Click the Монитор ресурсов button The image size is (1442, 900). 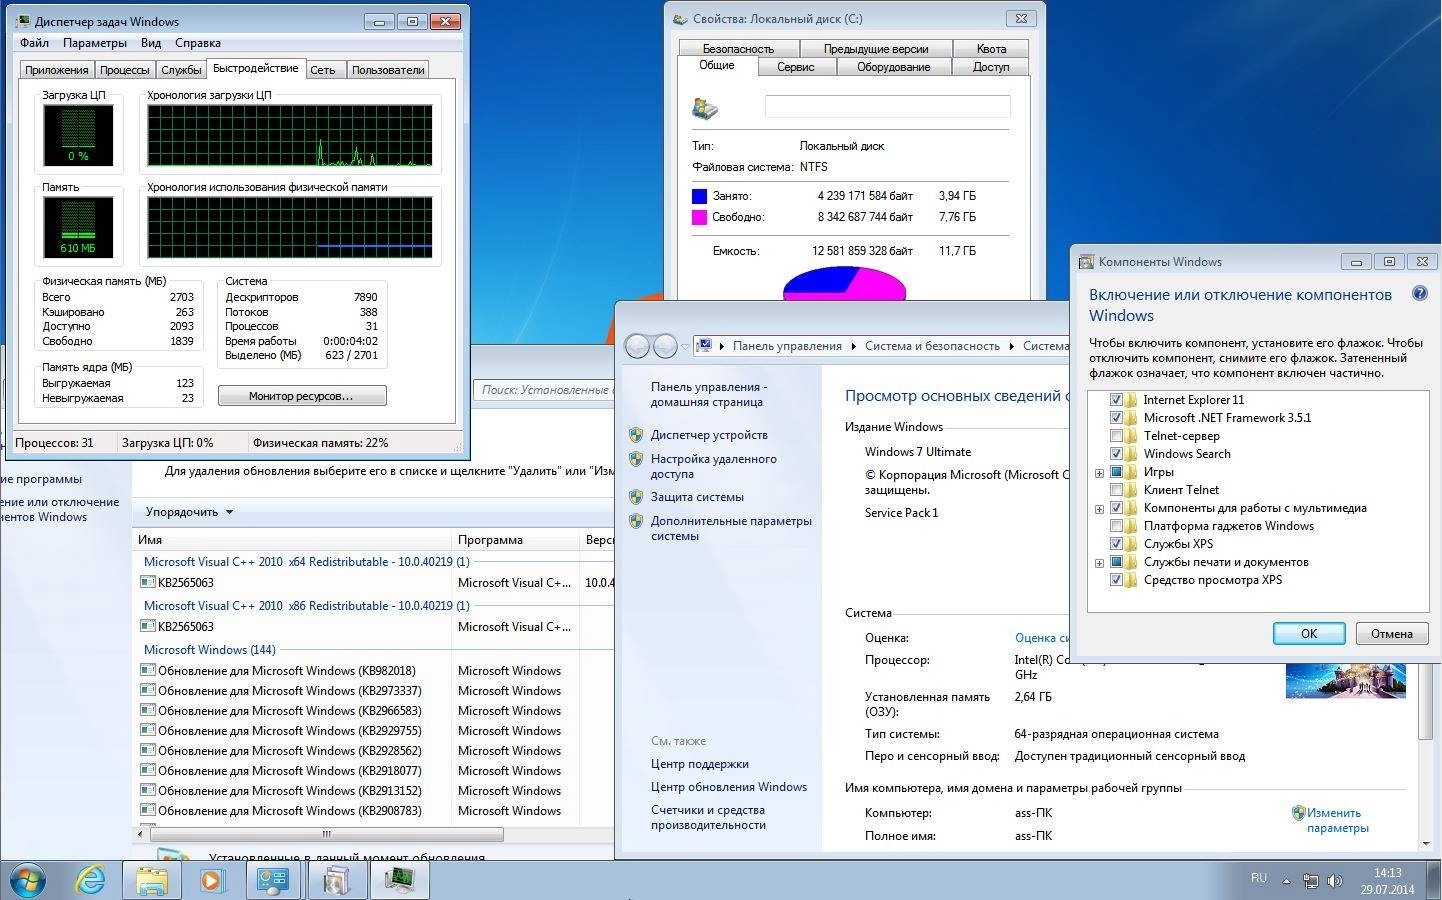tap(301, 396)
